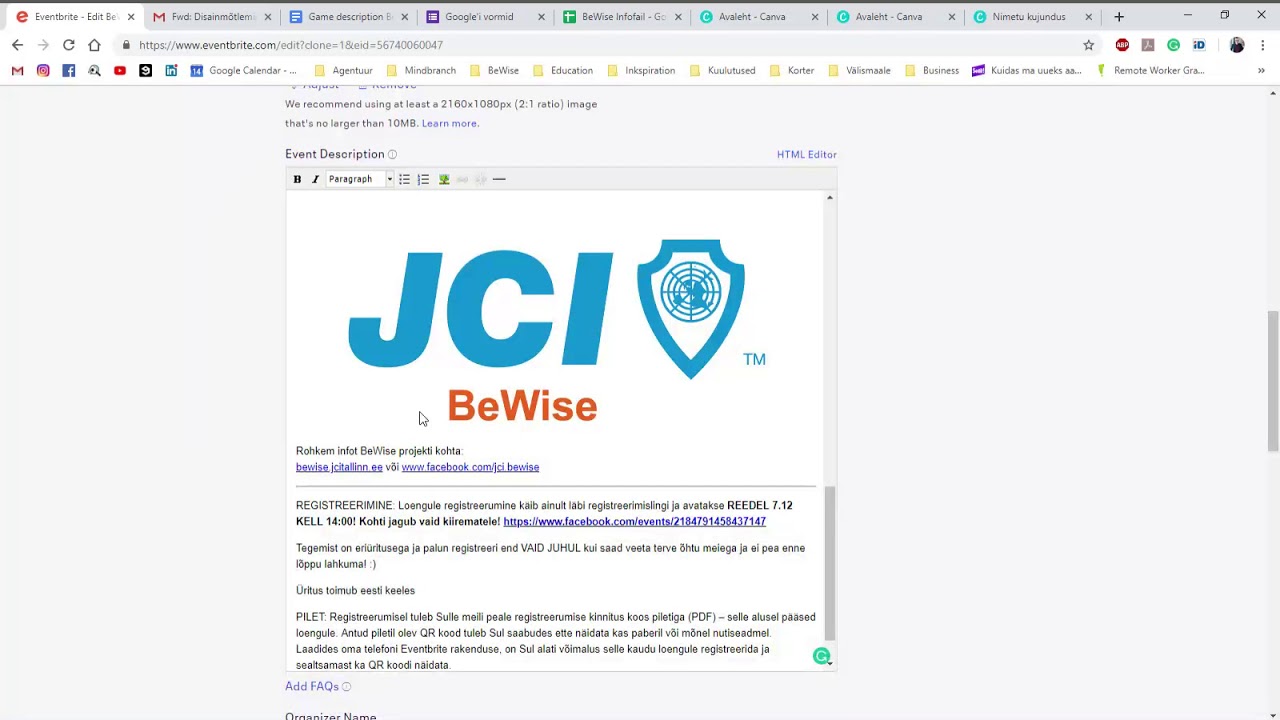Reload the current page
The width and height of the screenshot is (1280, 720).
68,45
